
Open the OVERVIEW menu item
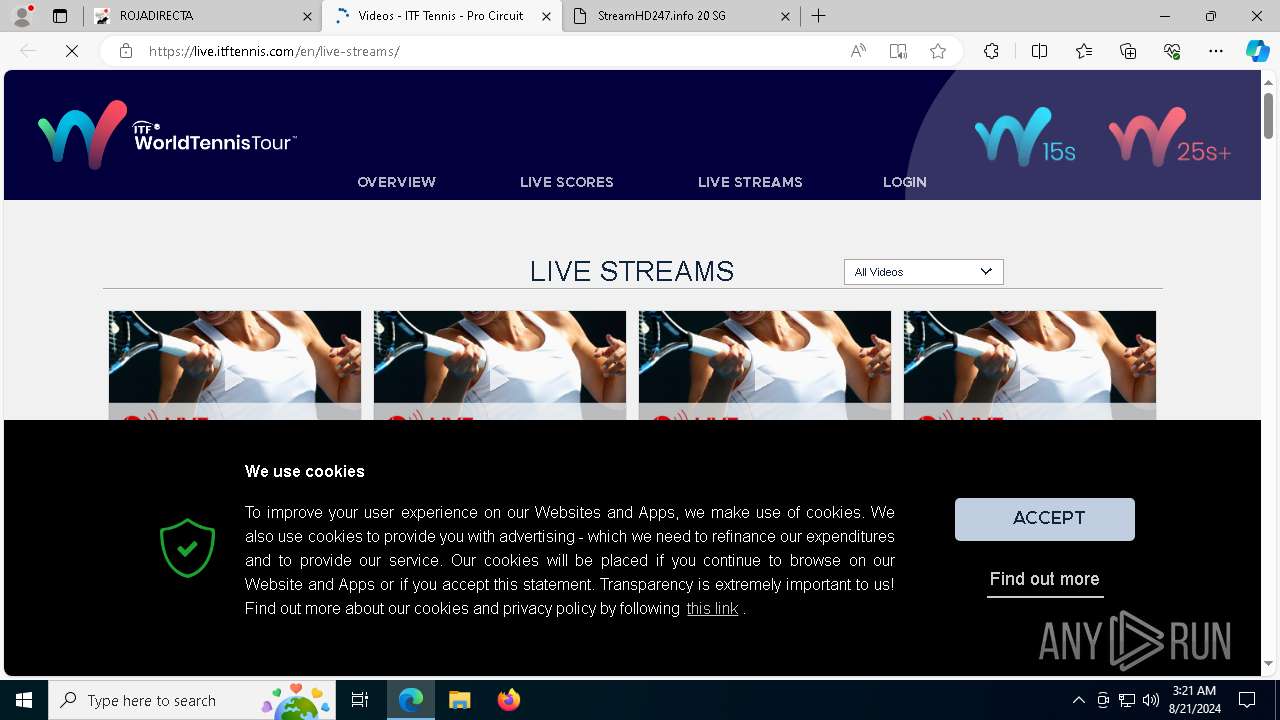(397, 182)
